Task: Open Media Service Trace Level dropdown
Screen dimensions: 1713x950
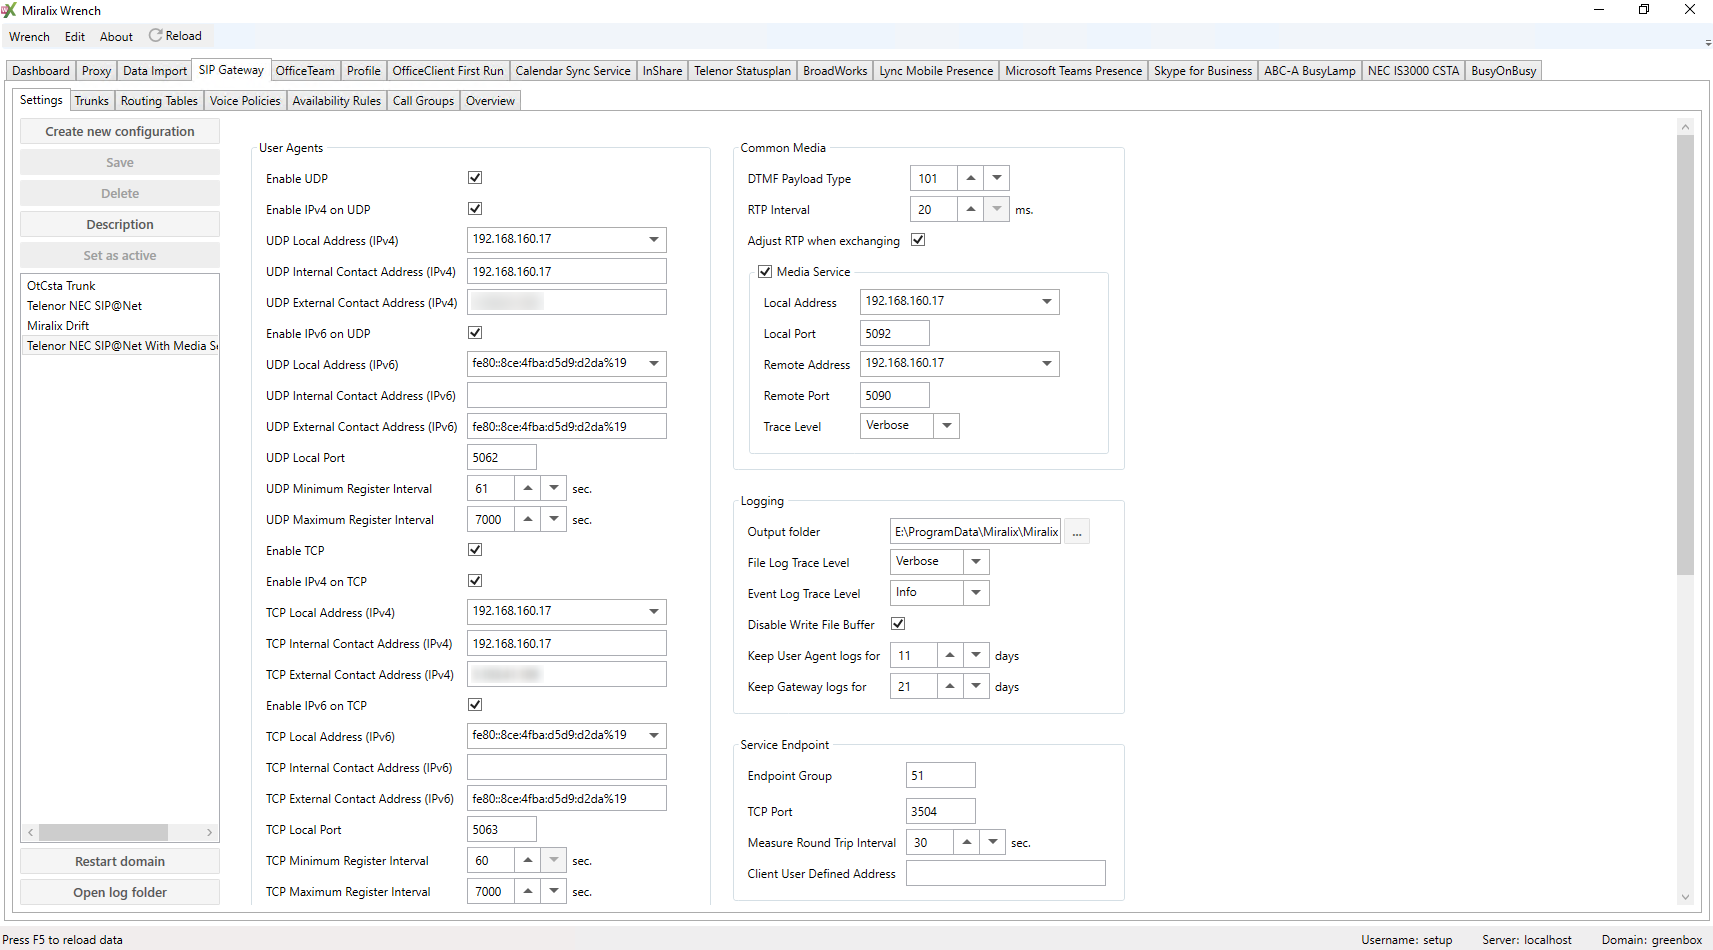Action: (947, 426)
